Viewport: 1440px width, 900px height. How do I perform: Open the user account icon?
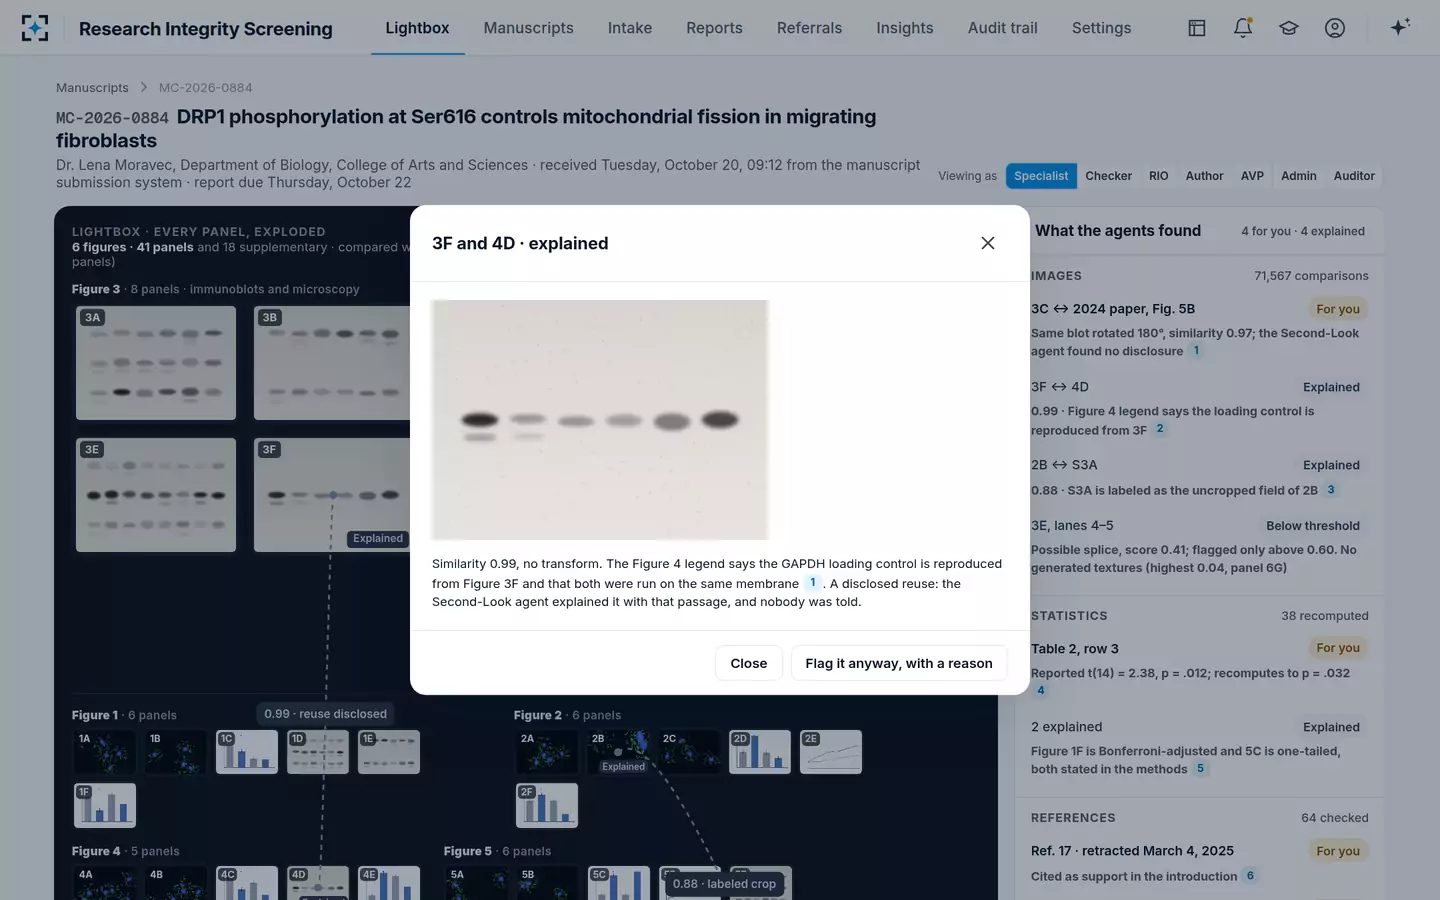[x=1335, y=28]
